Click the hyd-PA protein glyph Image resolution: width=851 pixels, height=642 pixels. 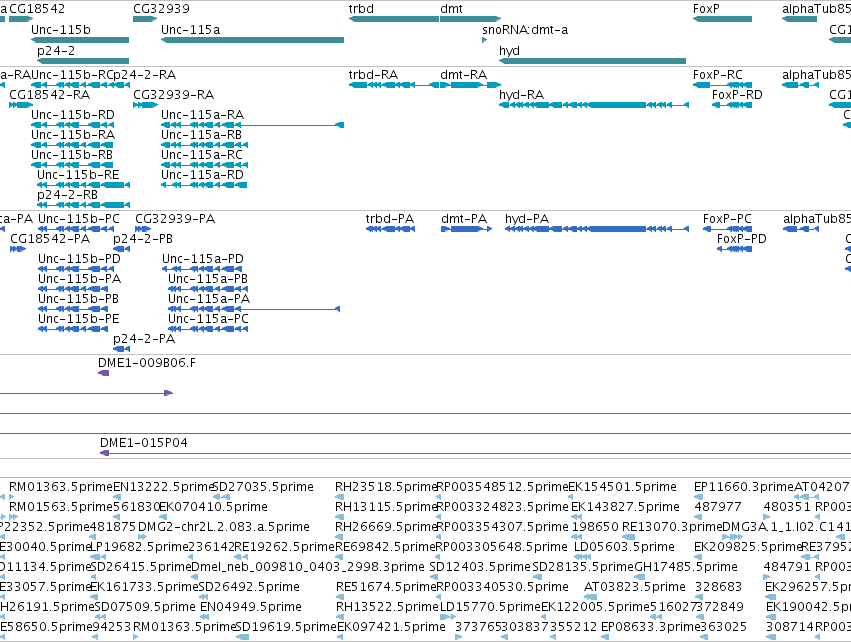point(597,229)
